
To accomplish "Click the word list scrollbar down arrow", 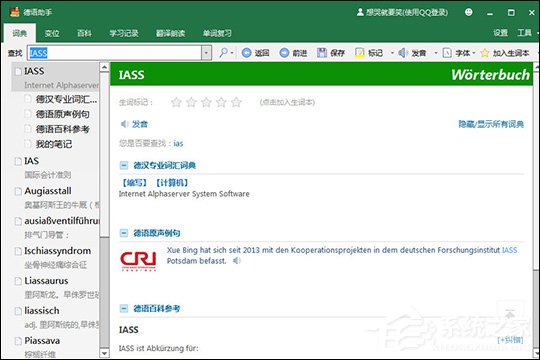I will coord(104,353).
